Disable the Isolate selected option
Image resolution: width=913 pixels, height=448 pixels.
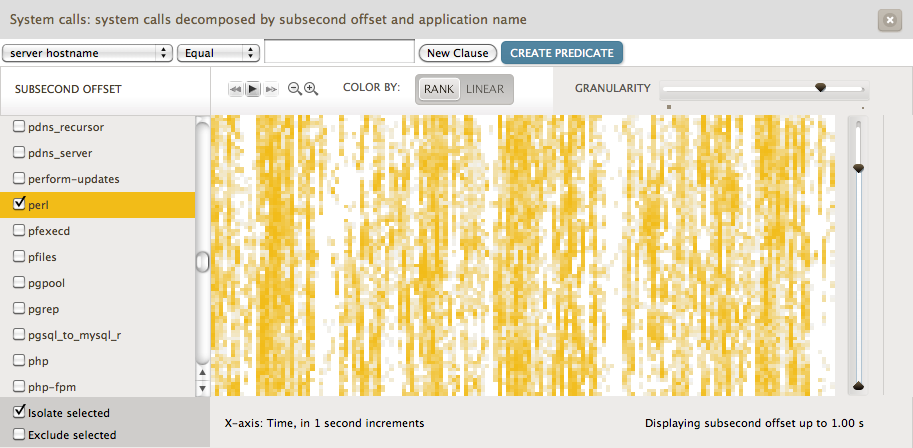[x=19, y=412]
